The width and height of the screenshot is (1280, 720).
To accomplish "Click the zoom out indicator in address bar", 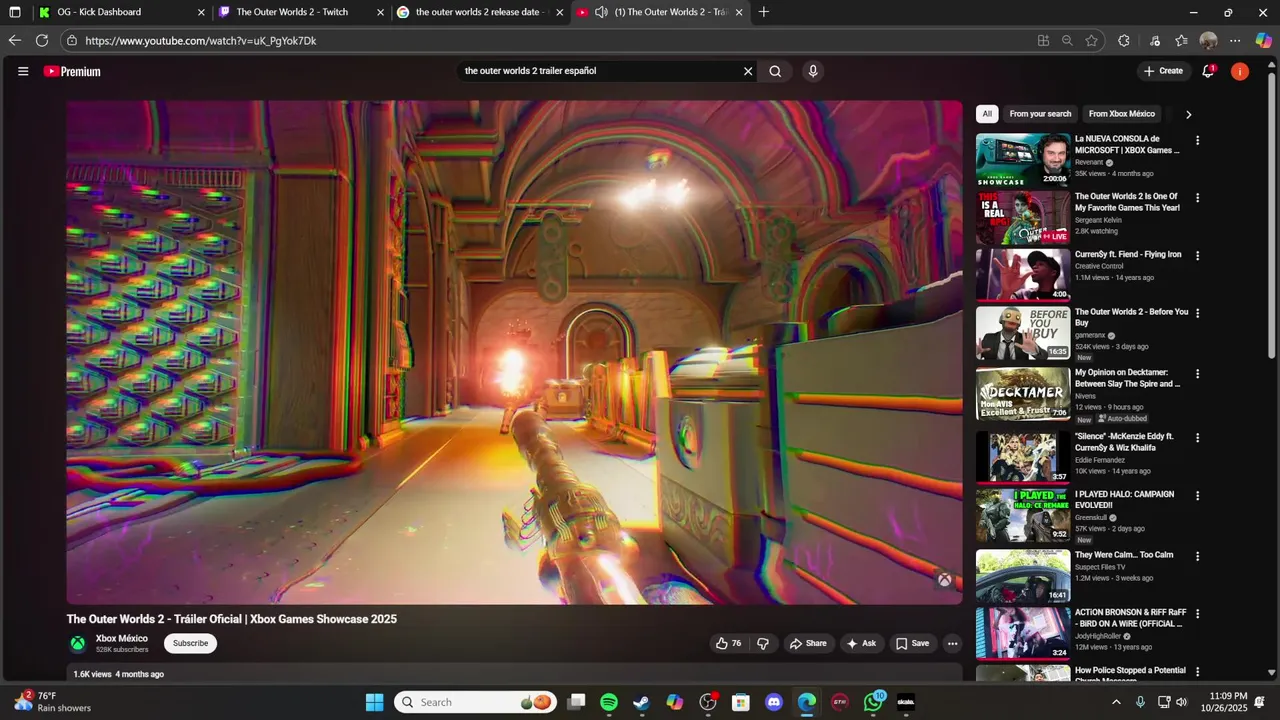I will 1067,41.
